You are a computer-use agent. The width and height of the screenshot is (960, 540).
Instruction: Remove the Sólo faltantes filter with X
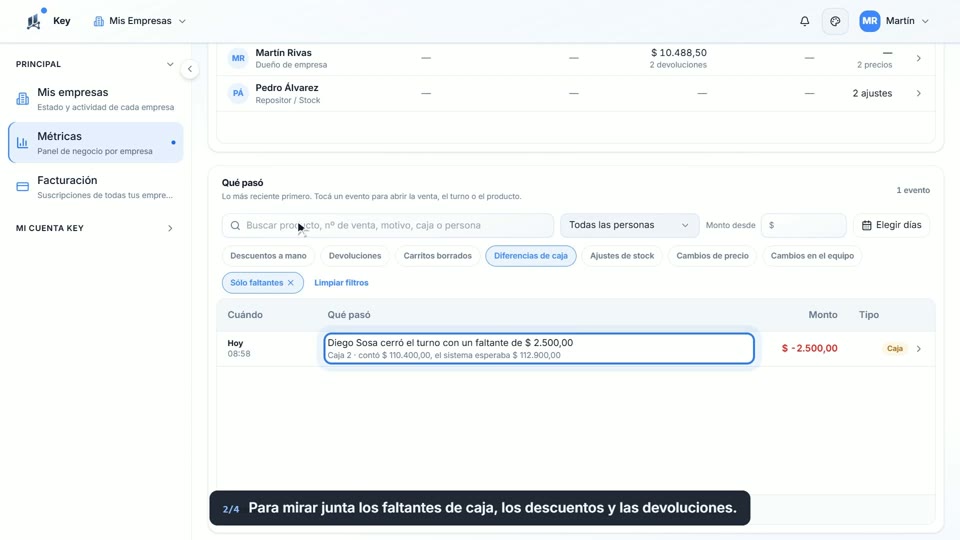tap(291, 283)
